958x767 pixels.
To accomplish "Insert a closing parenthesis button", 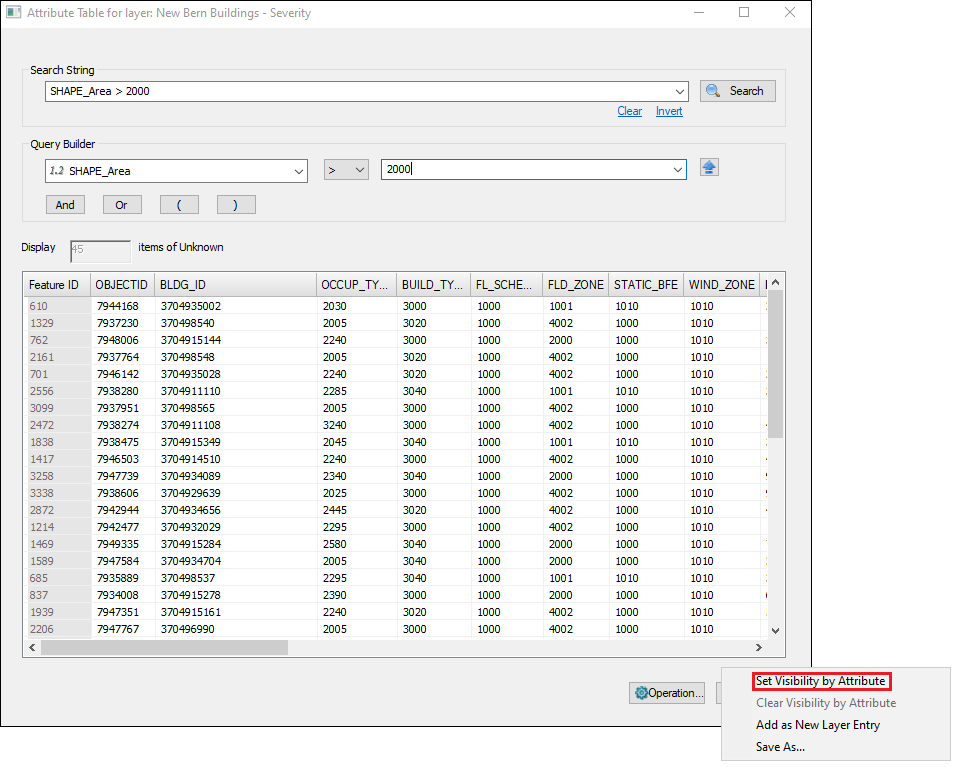I will point(236,205).
